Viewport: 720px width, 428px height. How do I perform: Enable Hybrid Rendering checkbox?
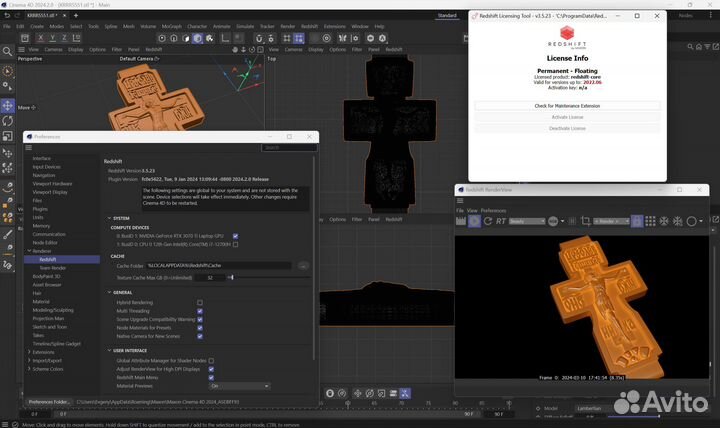pos(200,303)
